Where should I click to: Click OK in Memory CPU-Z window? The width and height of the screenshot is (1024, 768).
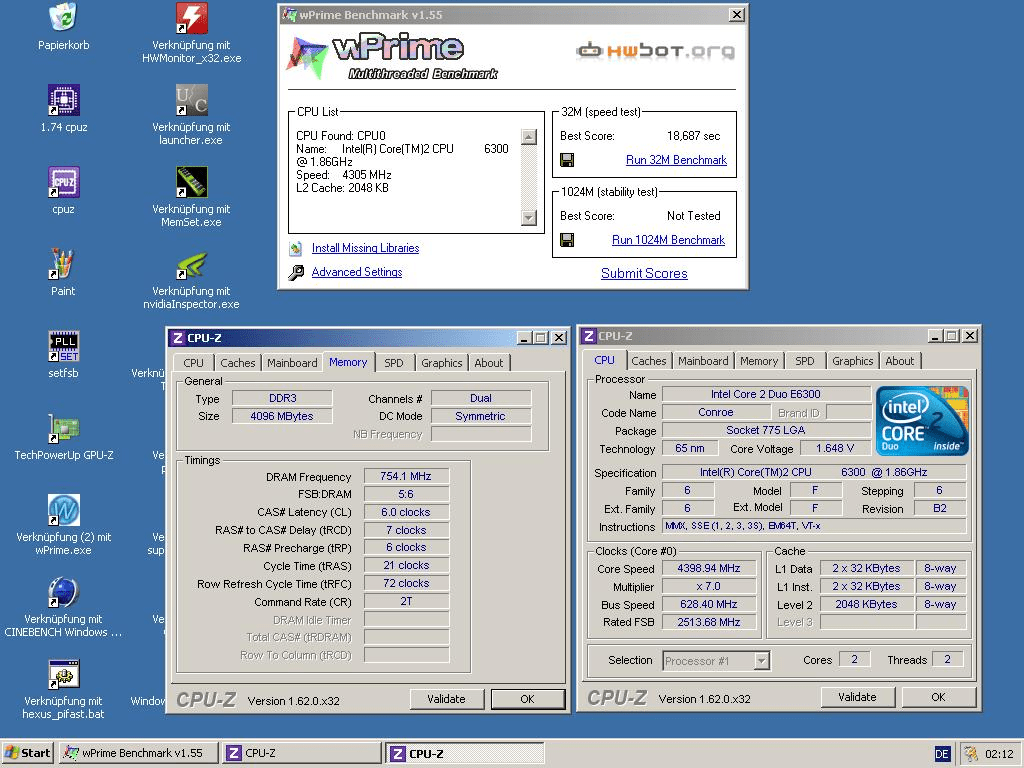coord(528,699)
